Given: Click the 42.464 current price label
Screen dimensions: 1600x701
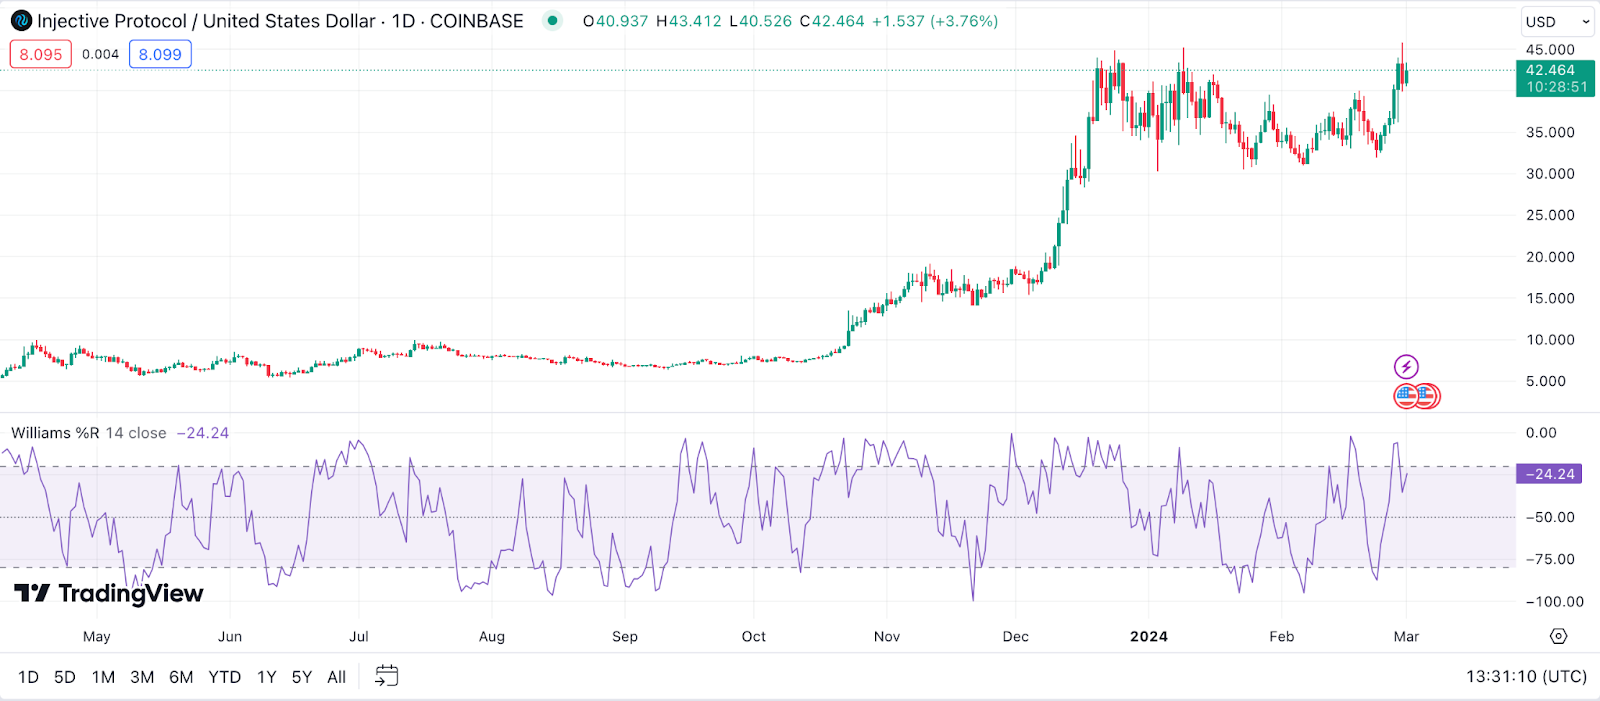Looking at the screenshot, I should point(1550,70).
